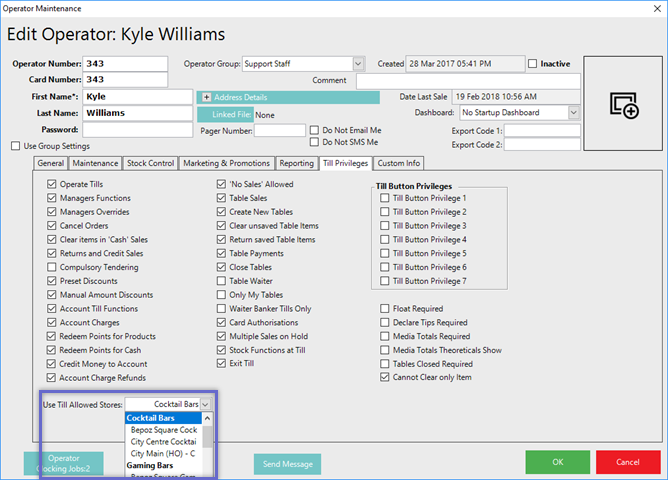Select City Centre Cocktail store from list
The width and height of the screenshot is (668, 480).
tap(164, 441)
